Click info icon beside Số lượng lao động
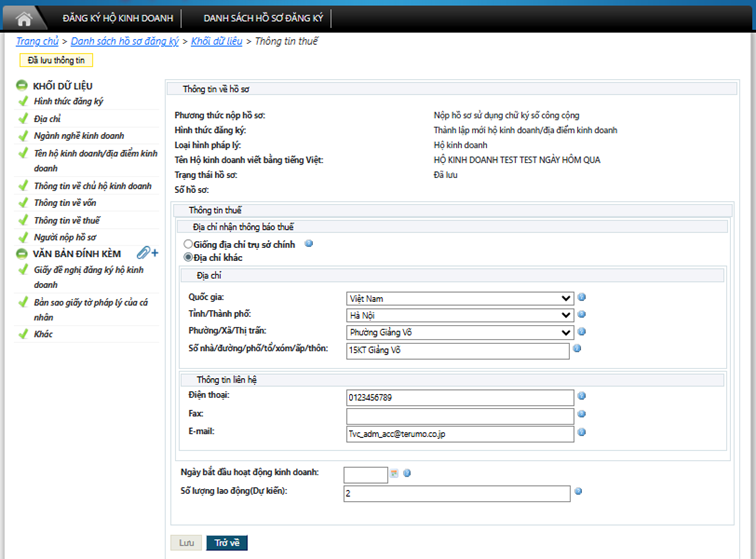 coord(578,492)
